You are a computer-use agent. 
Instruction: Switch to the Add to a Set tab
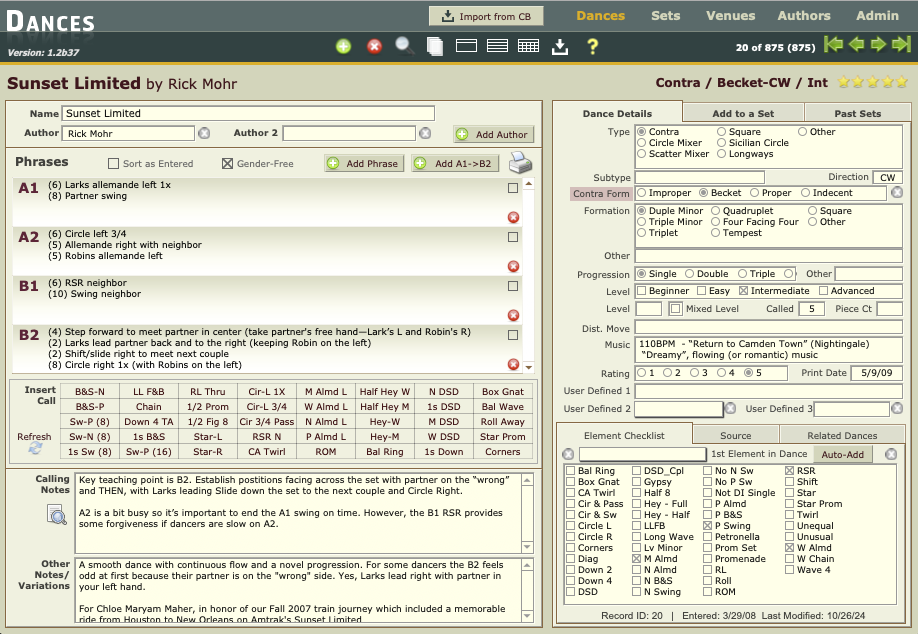point(743,113)
